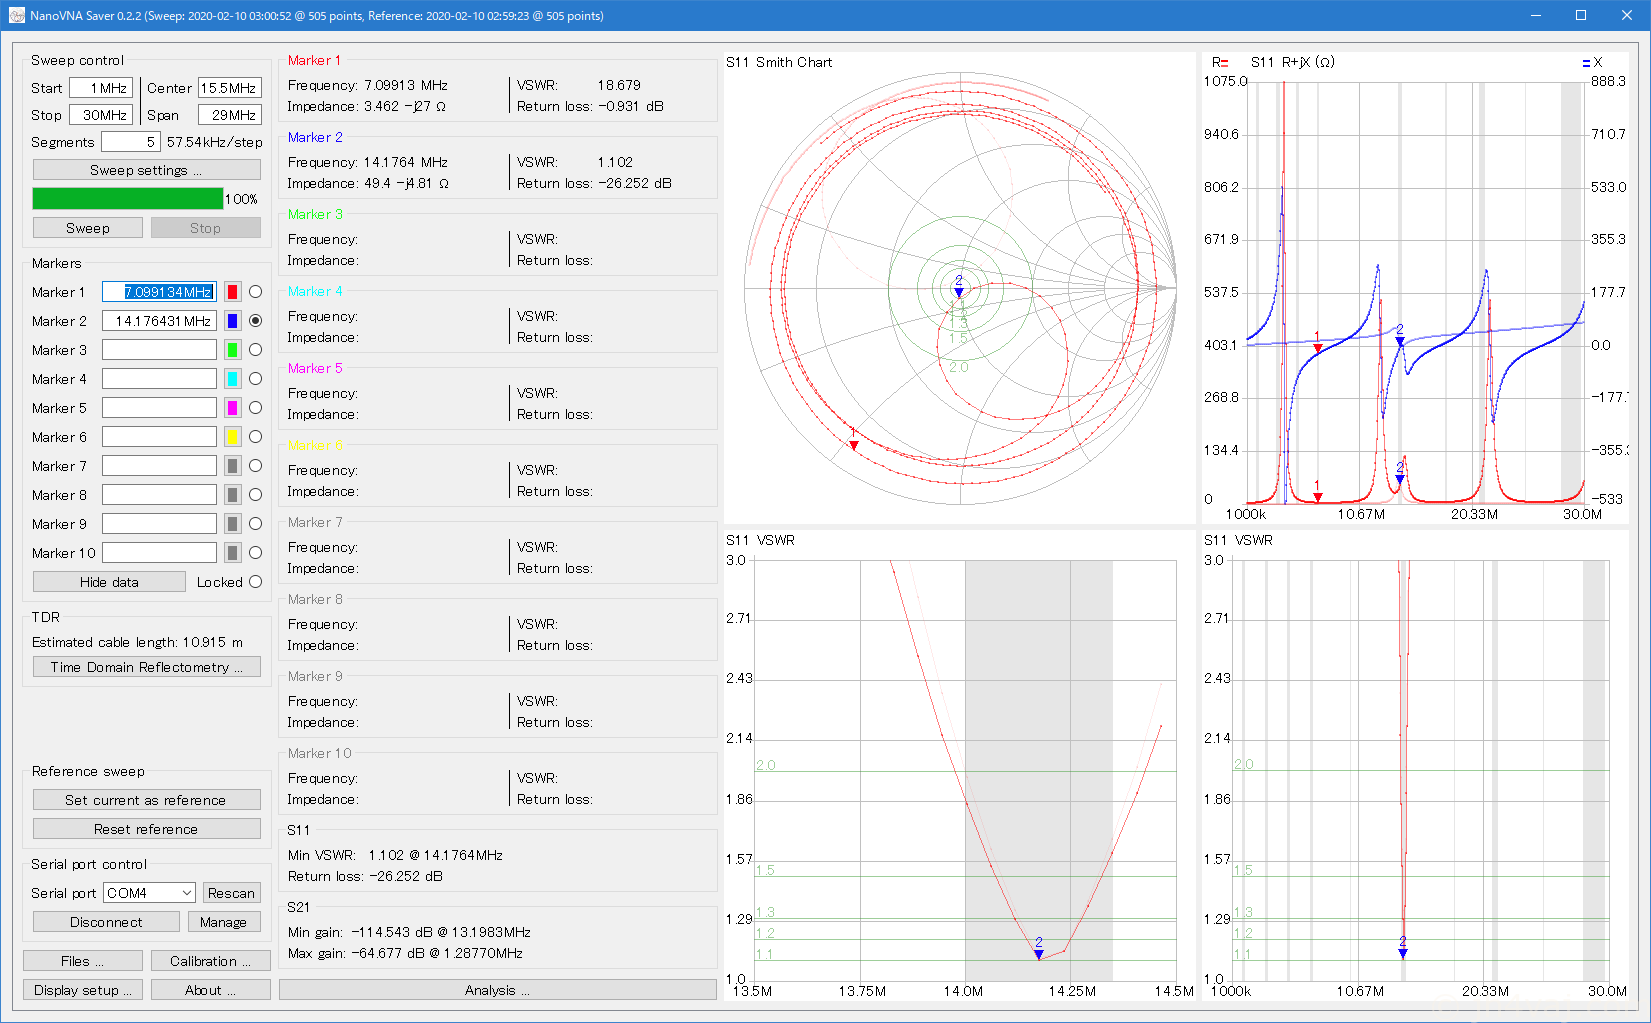
Task: Change Marker 3 green color swatch
Action: click(x=232, y=350)
